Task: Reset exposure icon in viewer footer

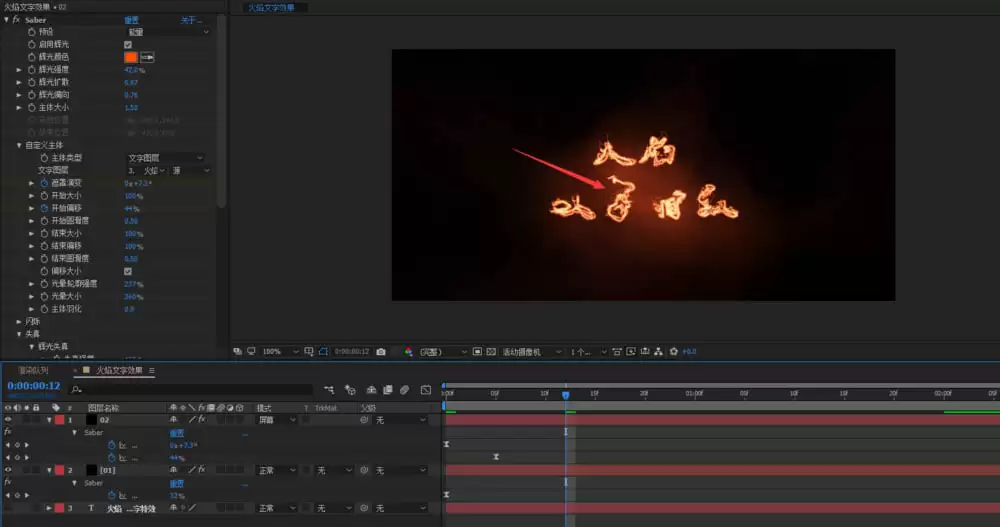Action: tap(673, 352)
